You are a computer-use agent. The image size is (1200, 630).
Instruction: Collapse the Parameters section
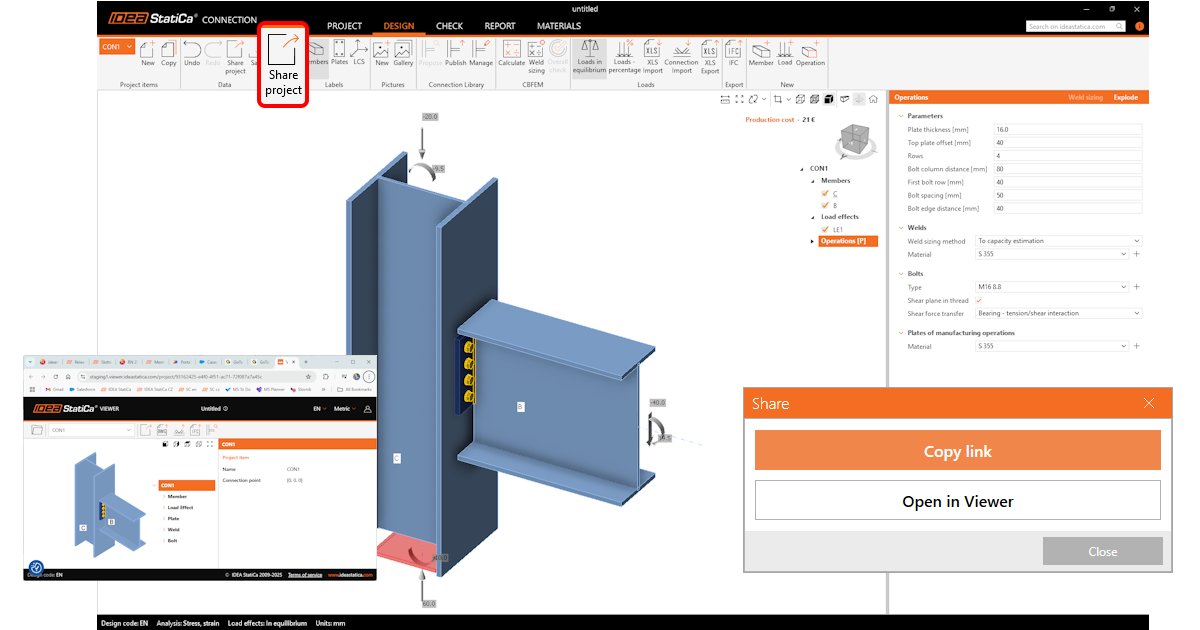901,116
